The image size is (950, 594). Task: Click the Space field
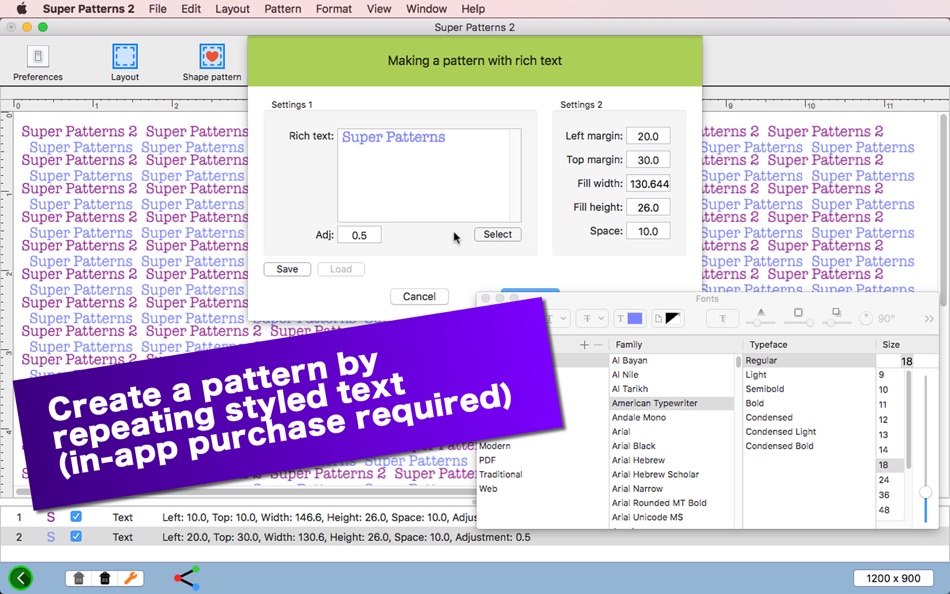coord(648,230)
